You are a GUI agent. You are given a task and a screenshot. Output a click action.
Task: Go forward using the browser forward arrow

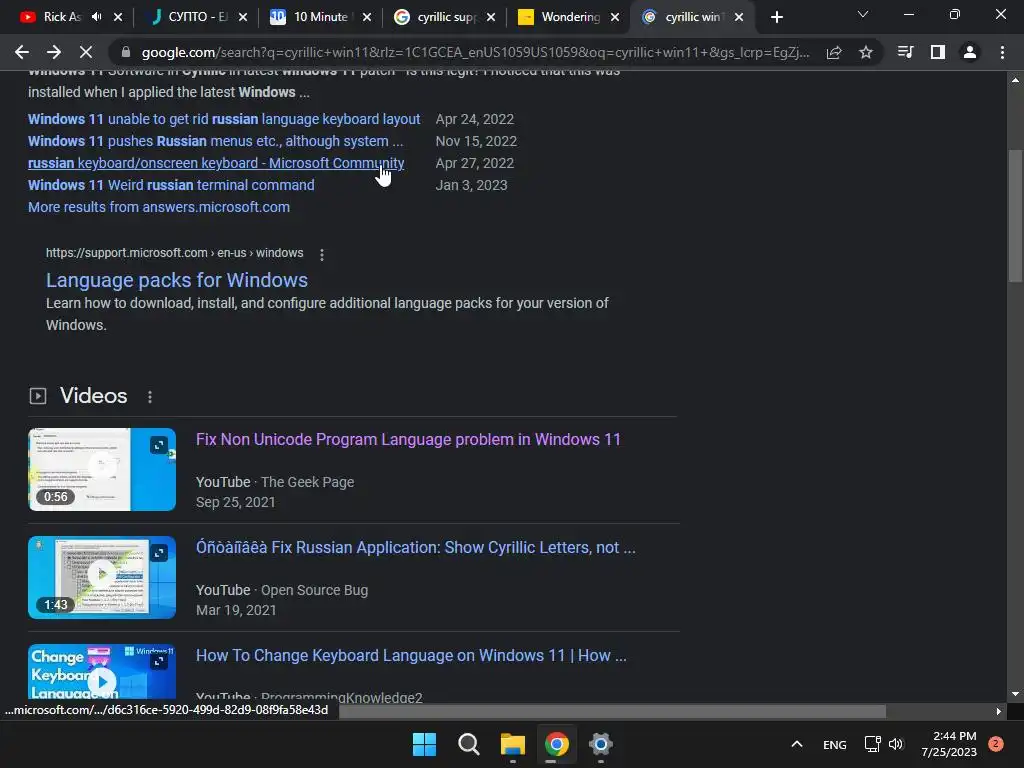pyautogui.click(x=54, y=52)
